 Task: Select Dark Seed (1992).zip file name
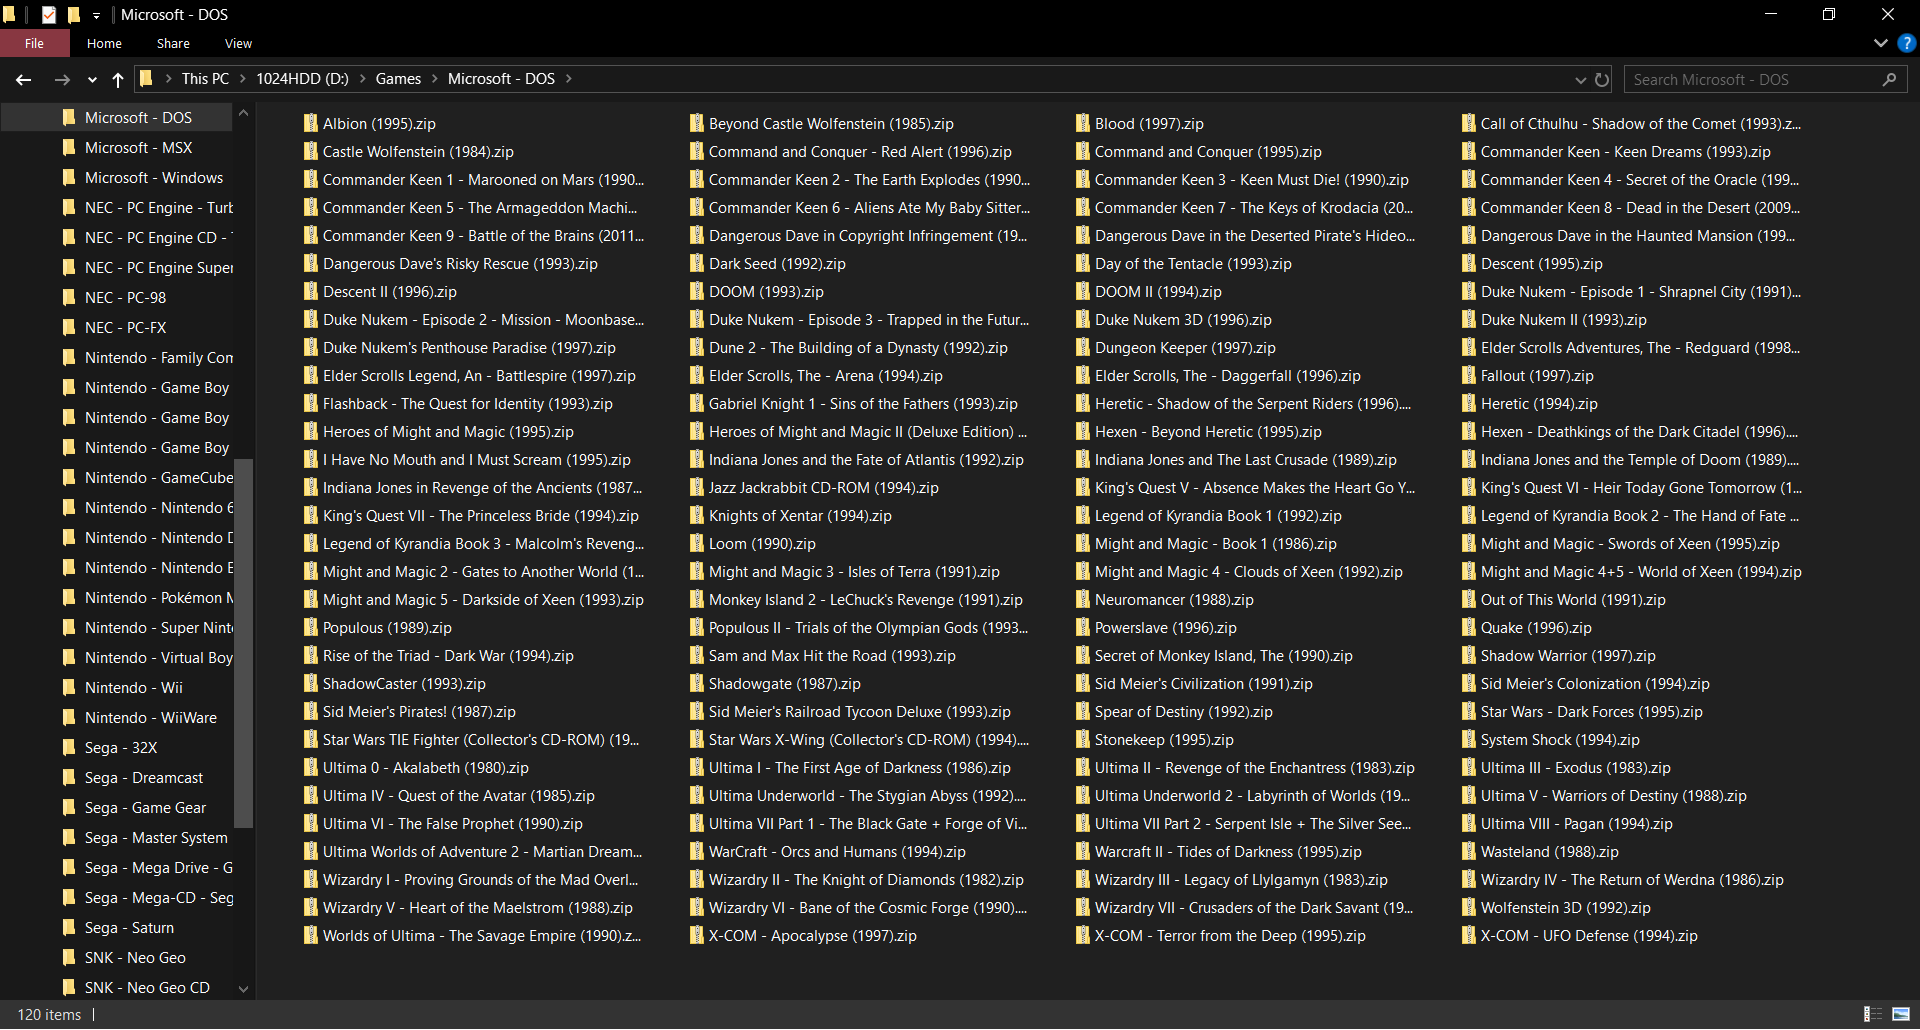(x=777, y=264)
